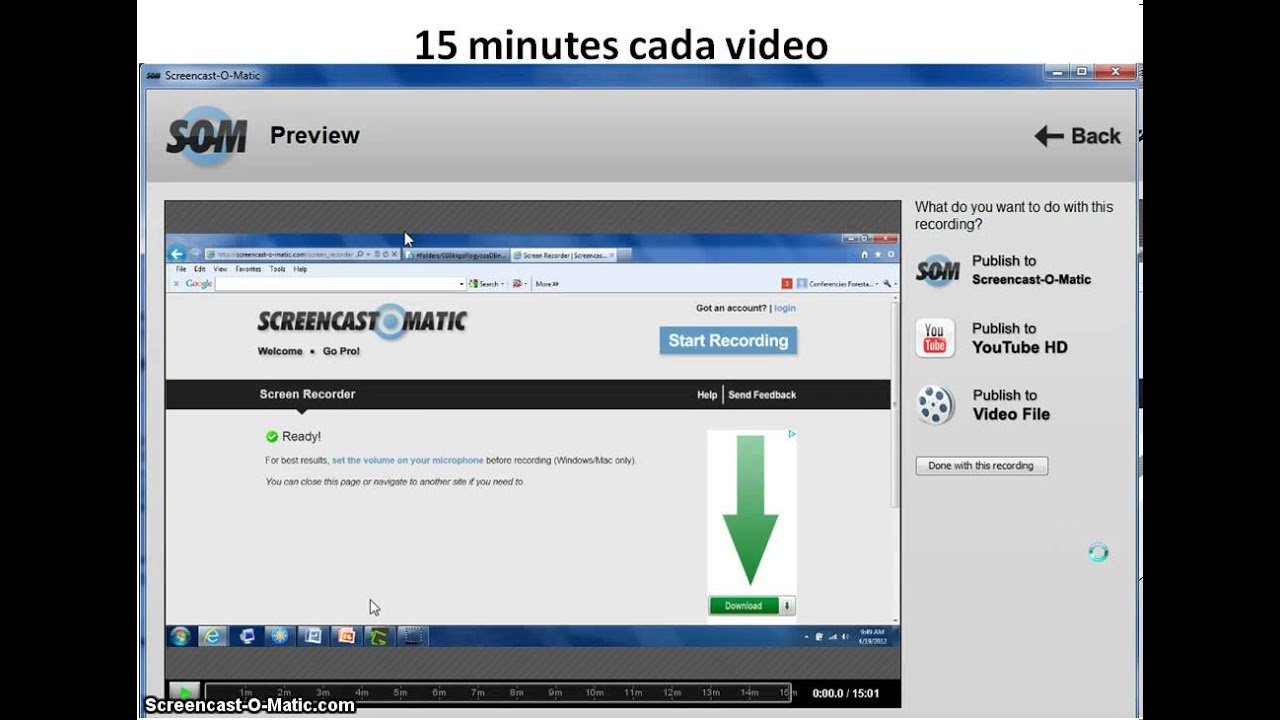The width and height of the screenshot is (1280, 720).
Task: Open the View menu in previewed browser
Action: coord(220,269)
